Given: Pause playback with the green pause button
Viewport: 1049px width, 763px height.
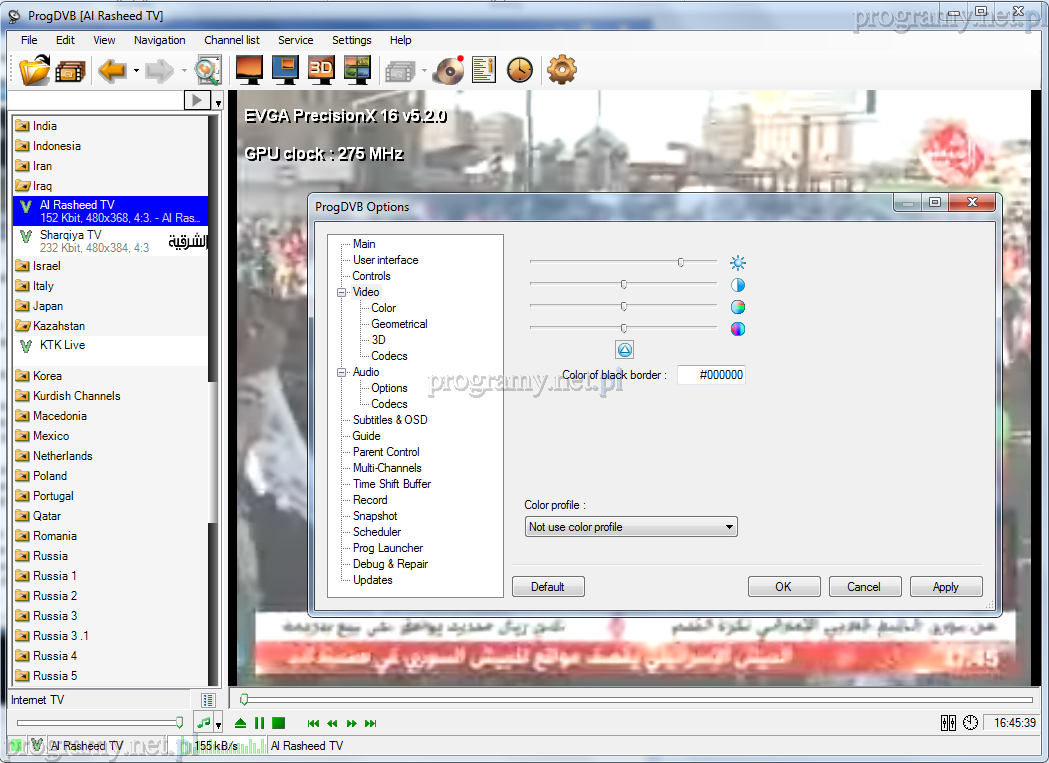Looking at the screenshot, I should pyautogui.click(x=259, y=723).
